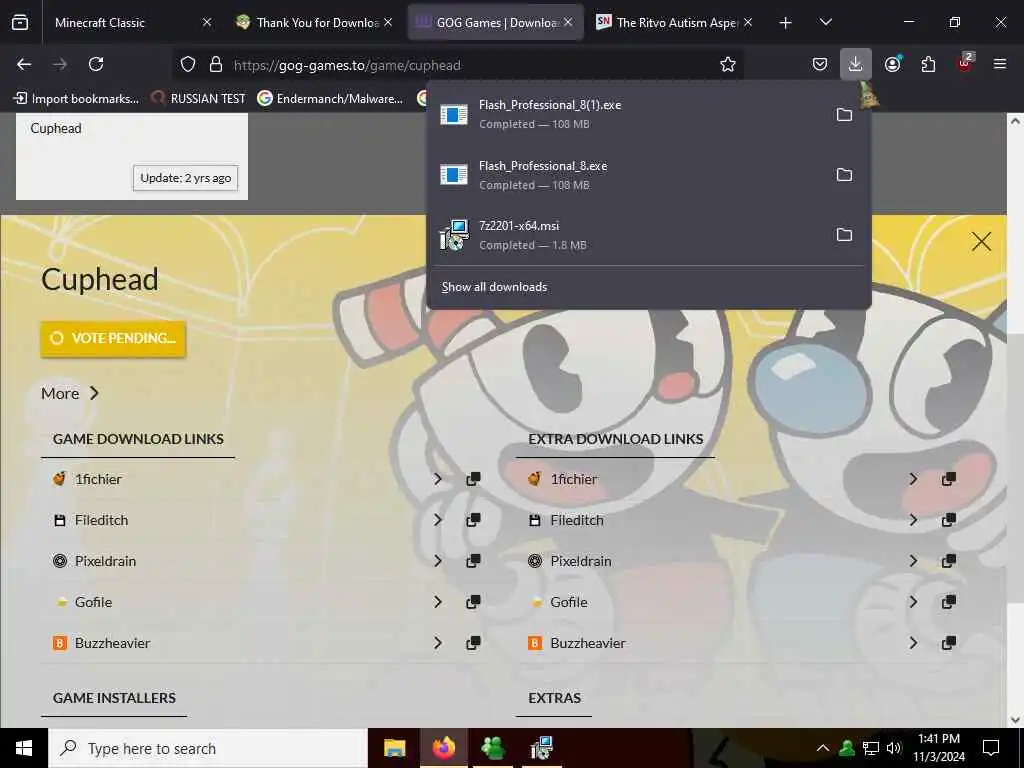Open the Firefox downloads panel button
This screenshot has height=768, width=1024.
(856, 64)
